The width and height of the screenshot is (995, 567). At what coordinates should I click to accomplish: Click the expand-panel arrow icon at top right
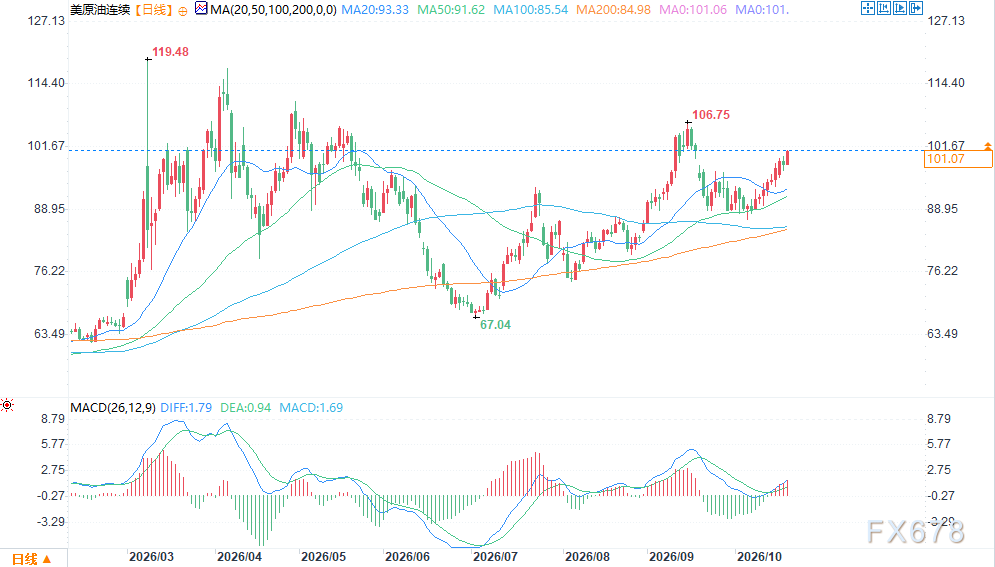tap(916, 8)
